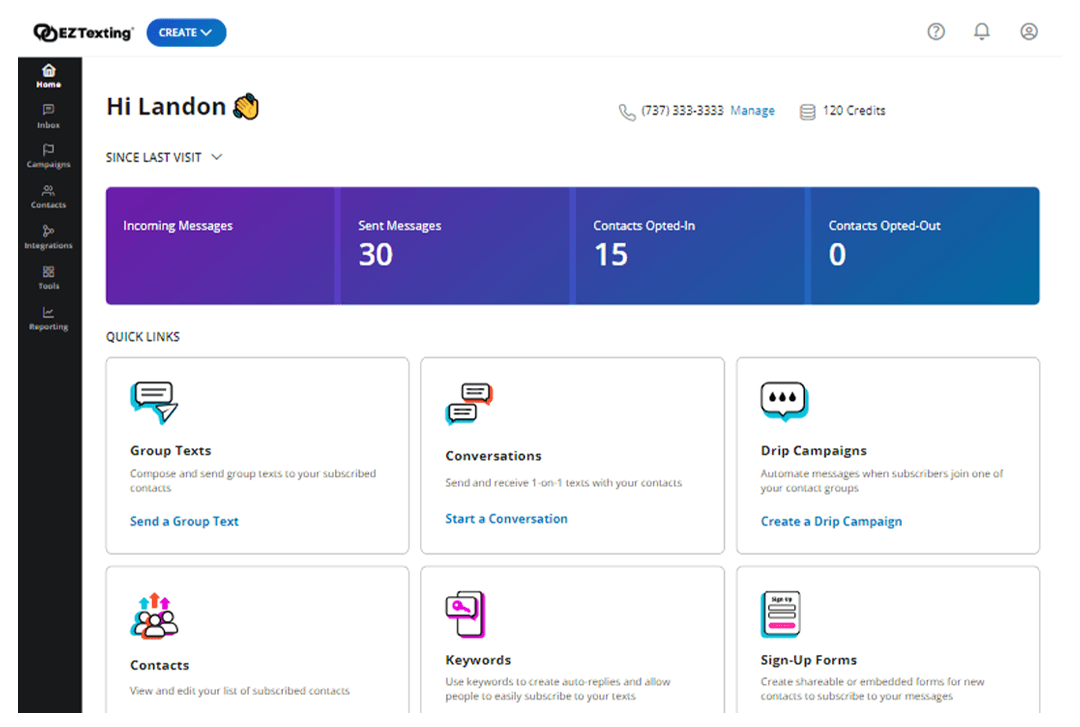This screenshot has height=727, width=1080.
Task: Click the notifications bell icon
Action: 982,32
